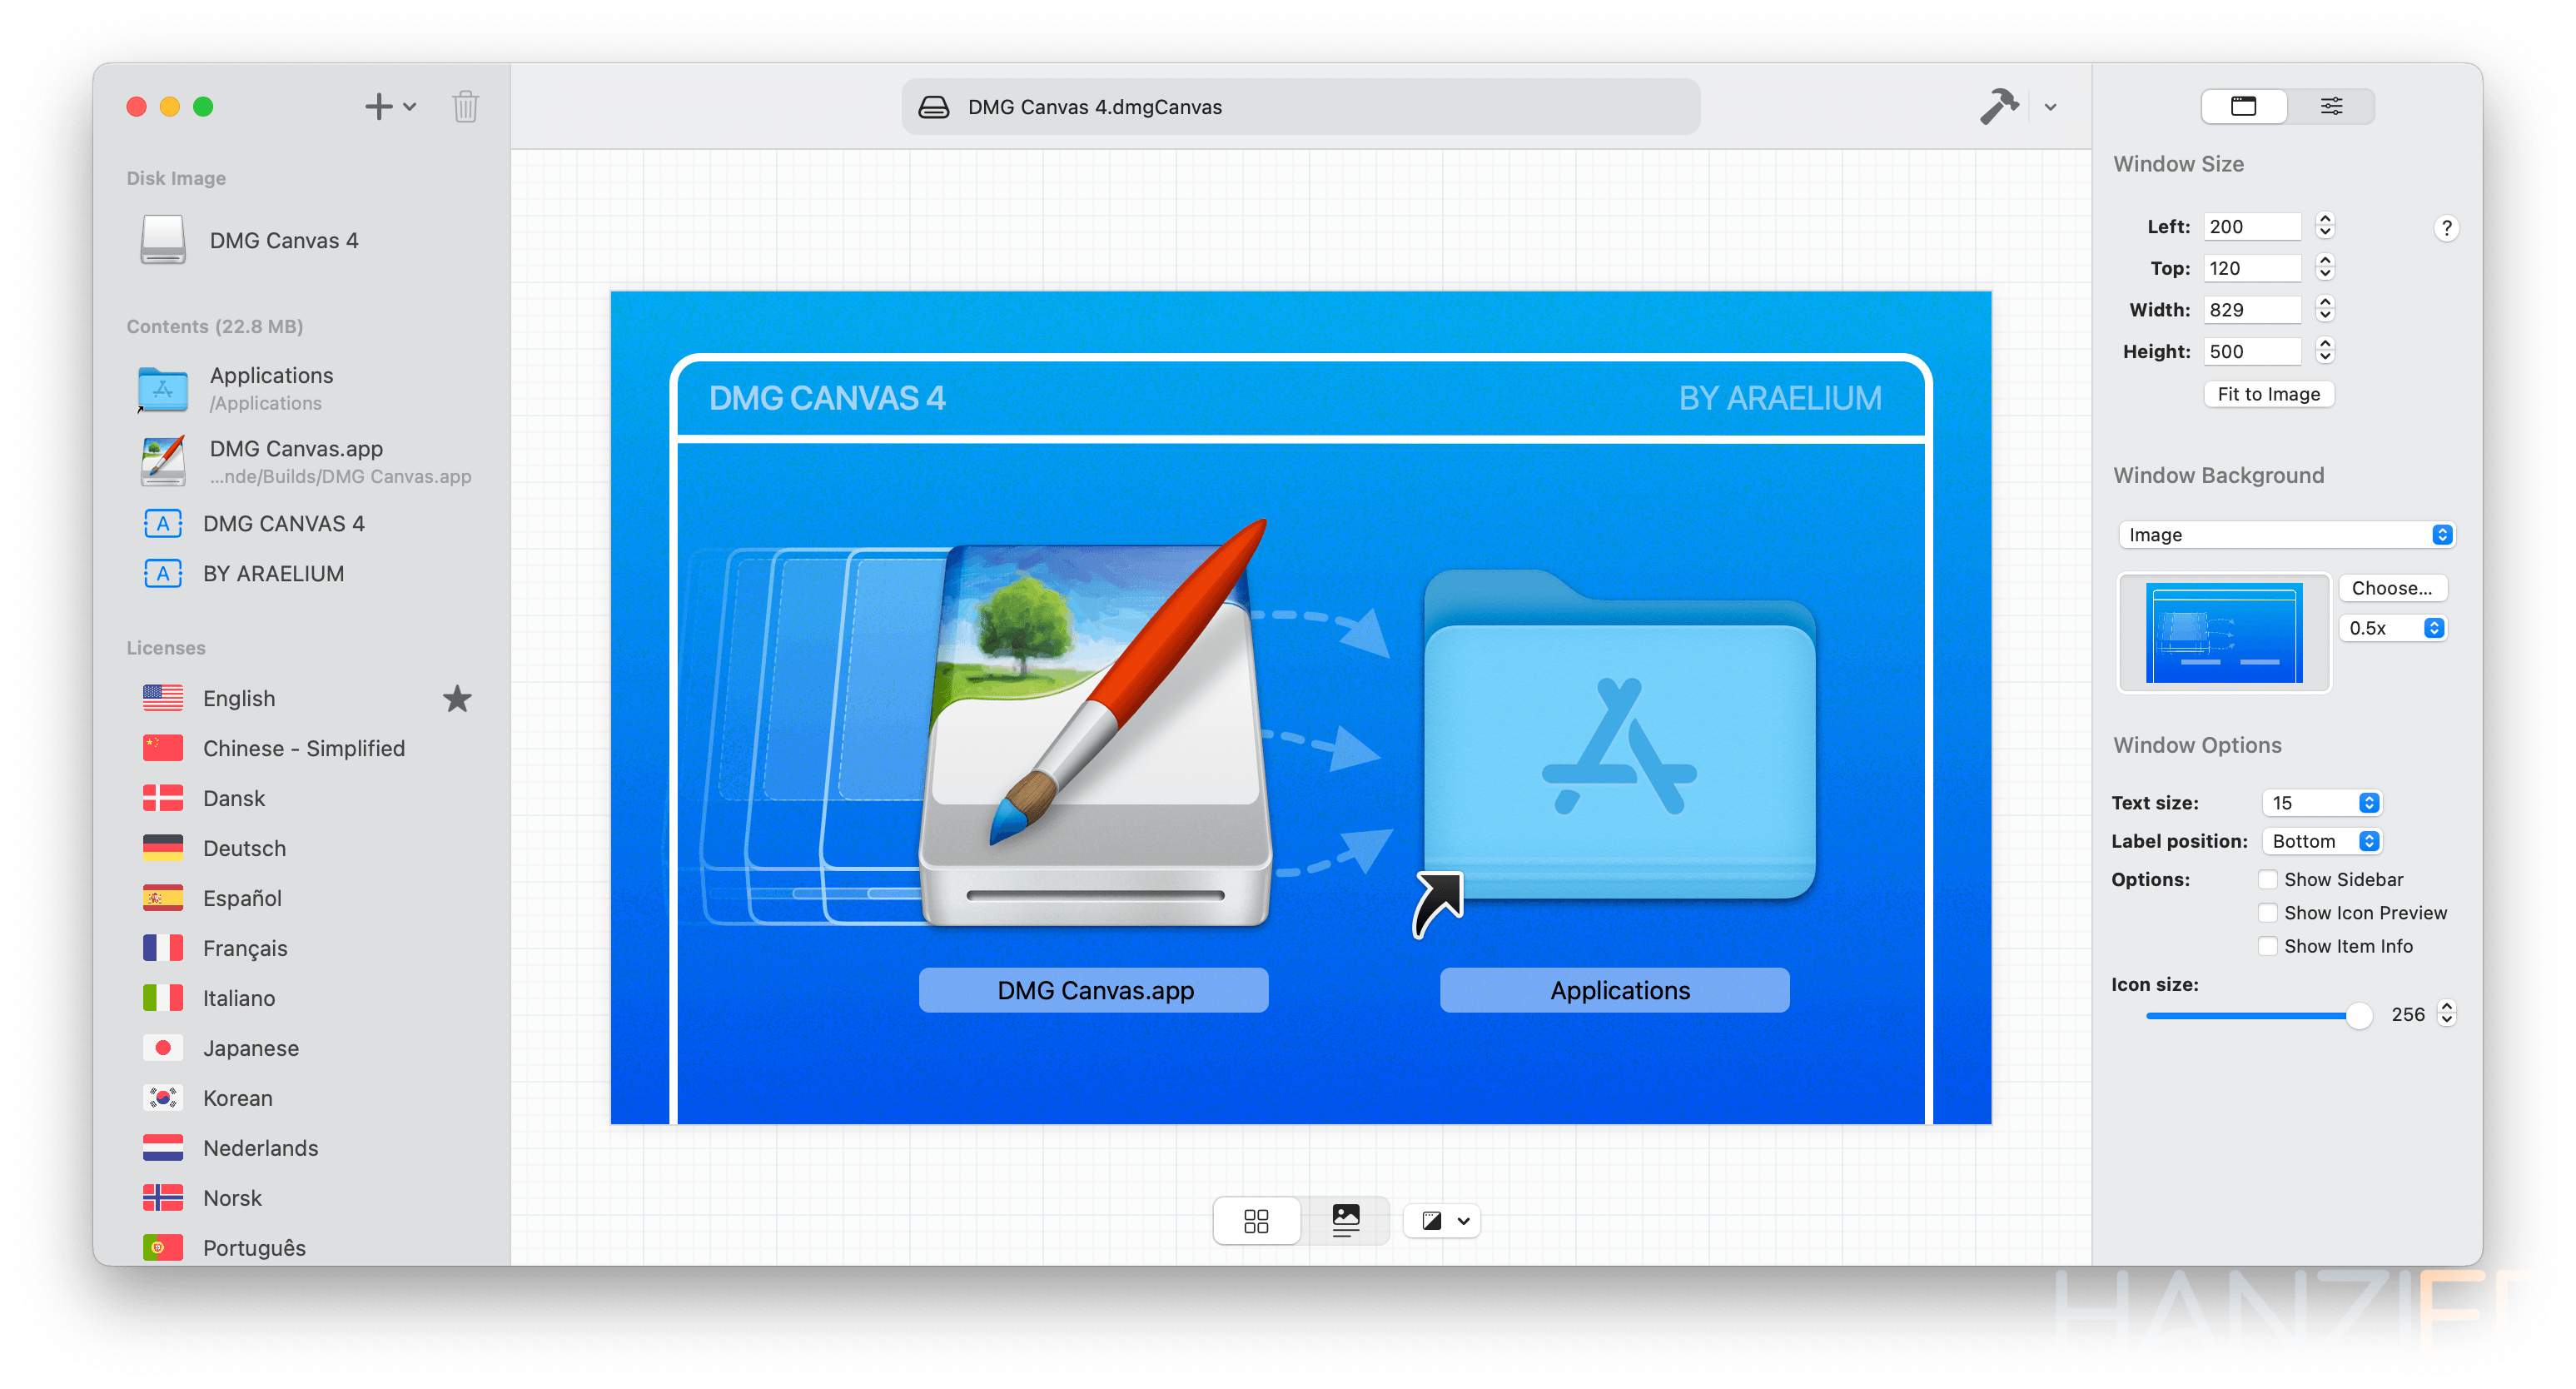Select English license in sidebar

(x=237, y=696)
